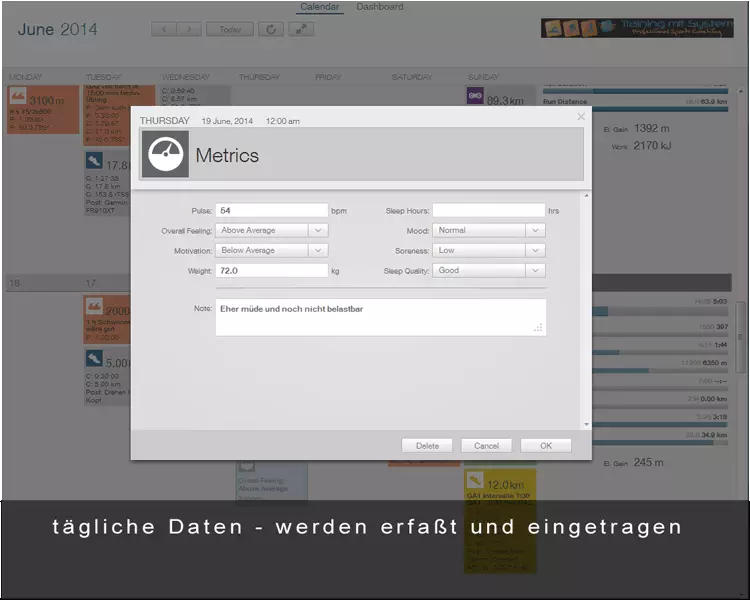This screenshot has height=600, width=750.
Task: Select the Calendar tab
Action: click(321, 7)
